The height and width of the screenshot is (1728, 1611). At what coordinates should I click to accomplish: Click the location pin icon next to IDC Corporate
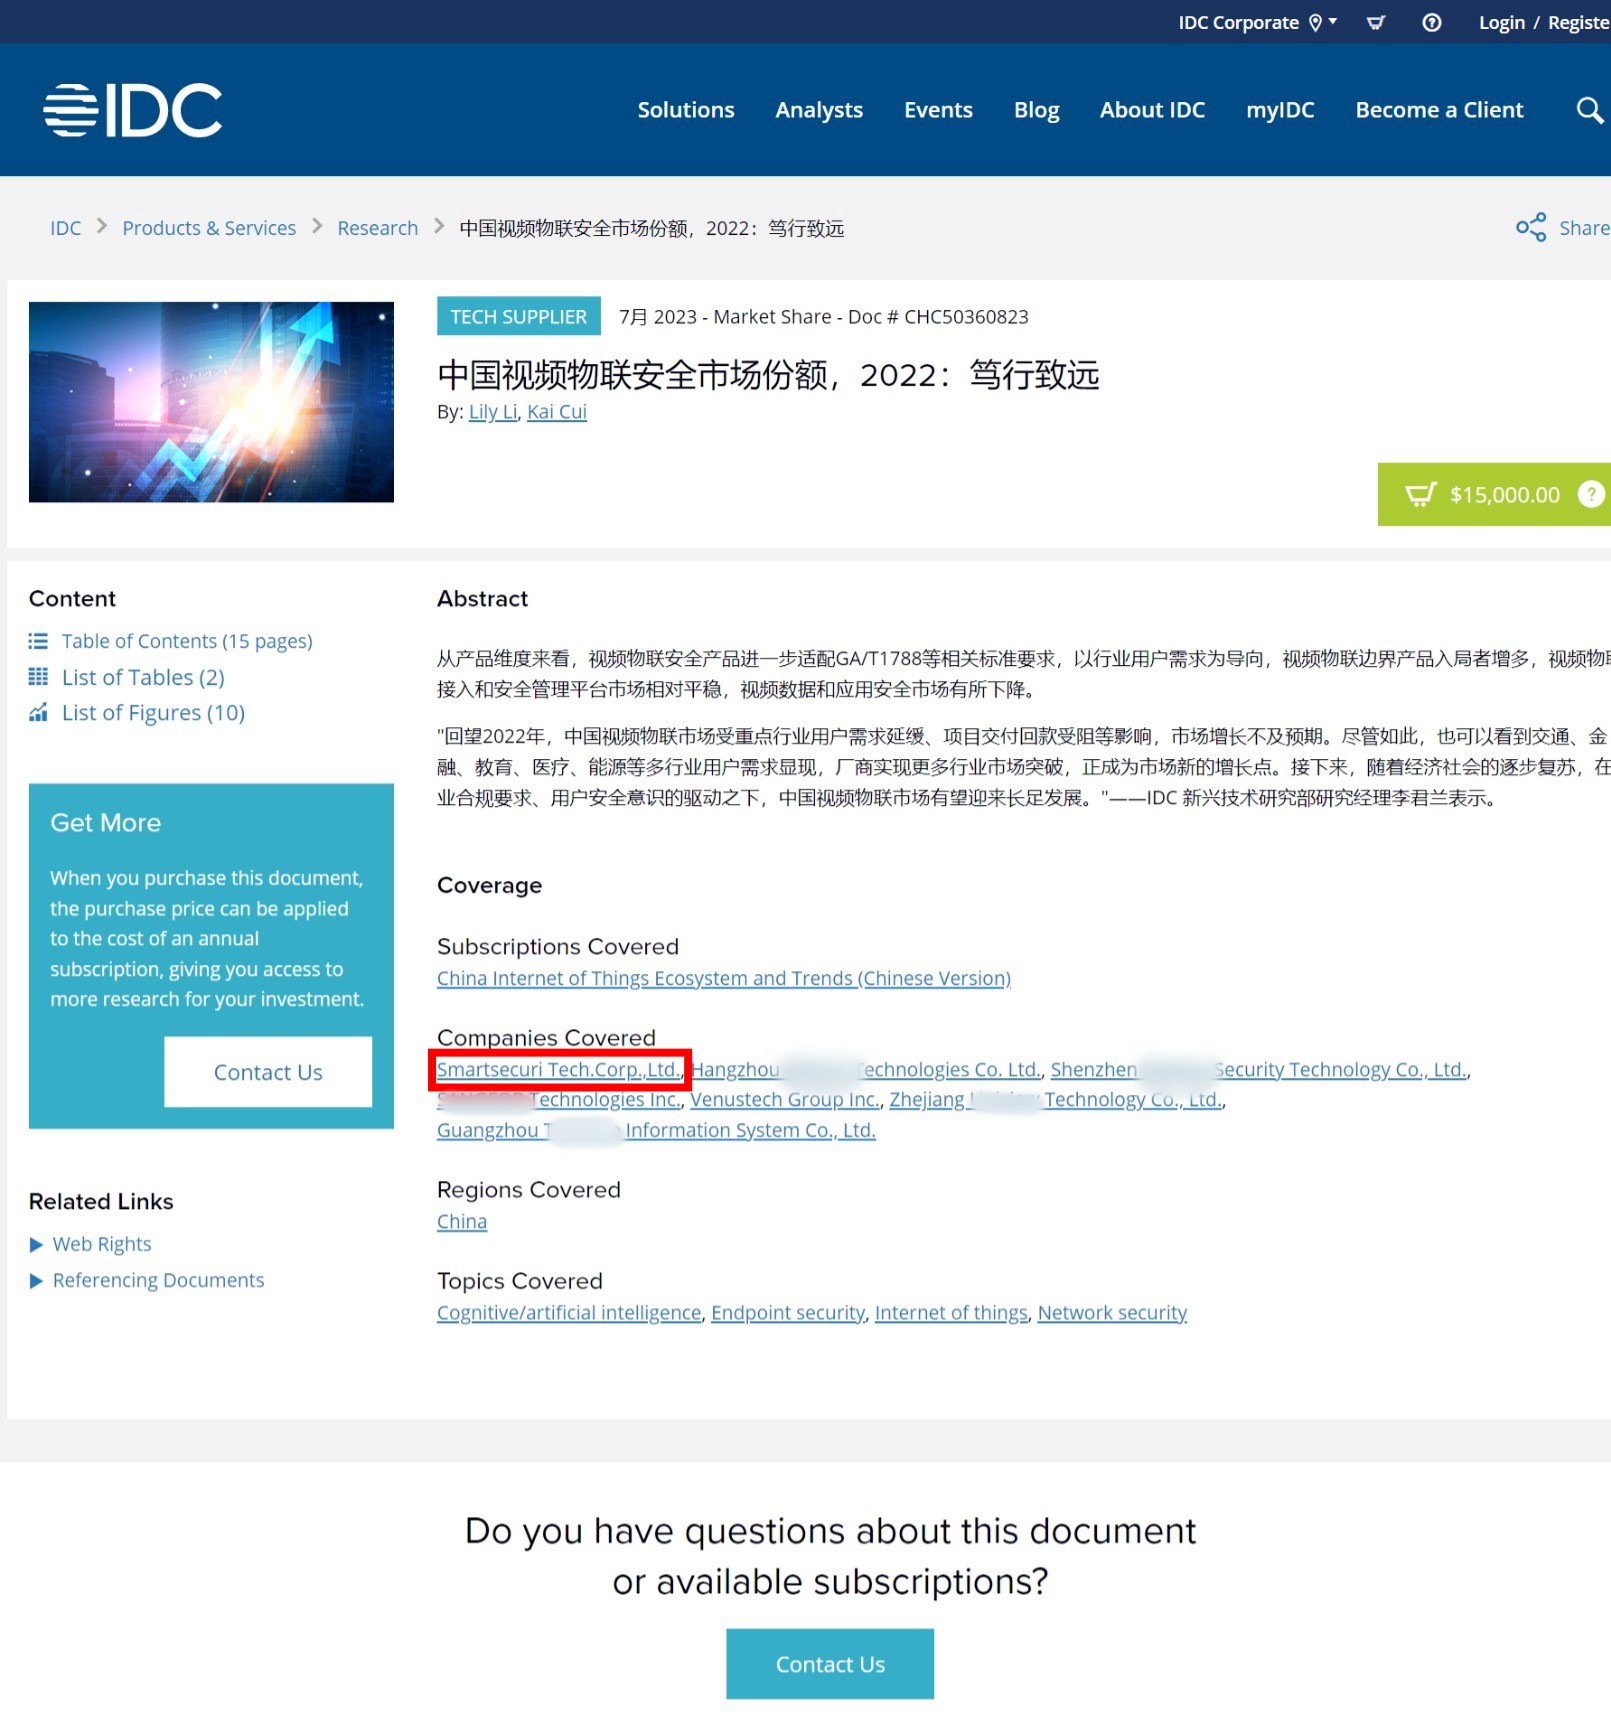pyautogui.click(x=1316, y=22)
